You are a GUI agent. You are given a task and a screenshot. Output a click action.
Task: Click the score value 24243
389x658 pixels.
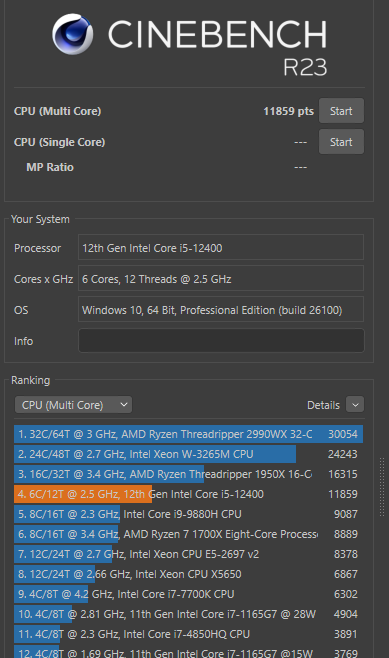coord(343,454)
